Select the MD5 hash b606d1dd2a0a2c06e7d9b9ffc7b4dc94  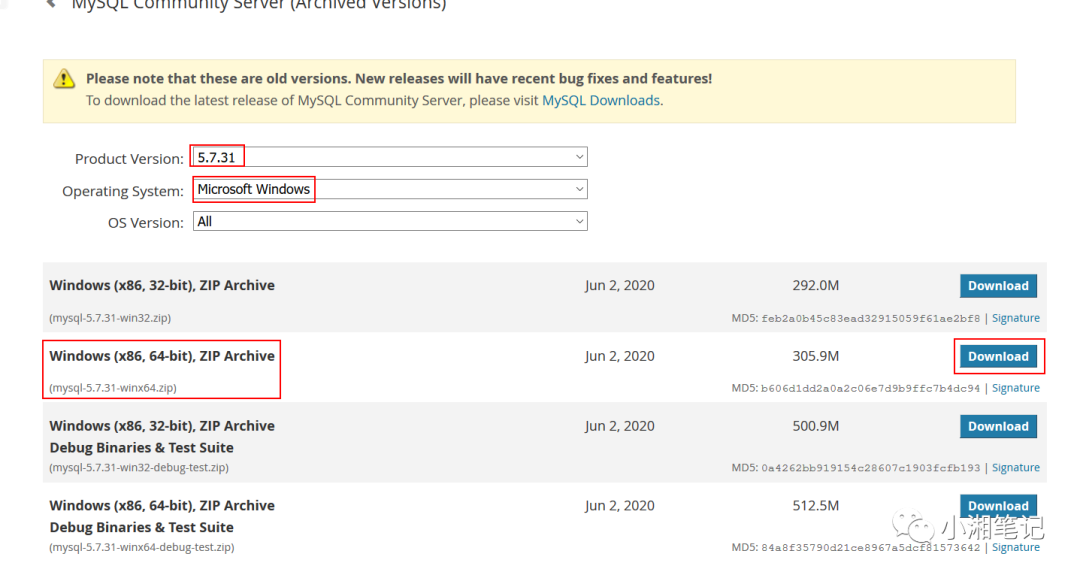pyautogui.click(x=871, y=388)
